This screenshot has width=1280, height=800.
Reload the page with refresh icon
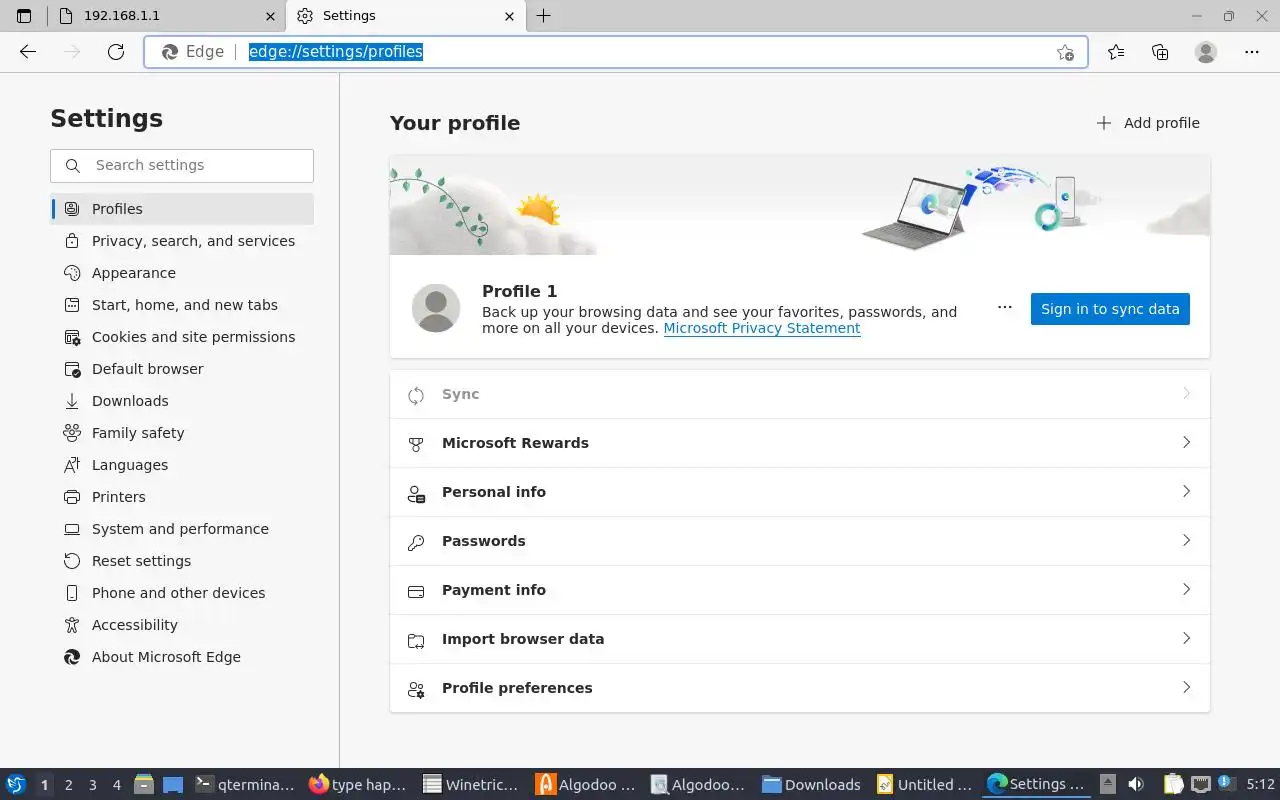tap(116, 52)
